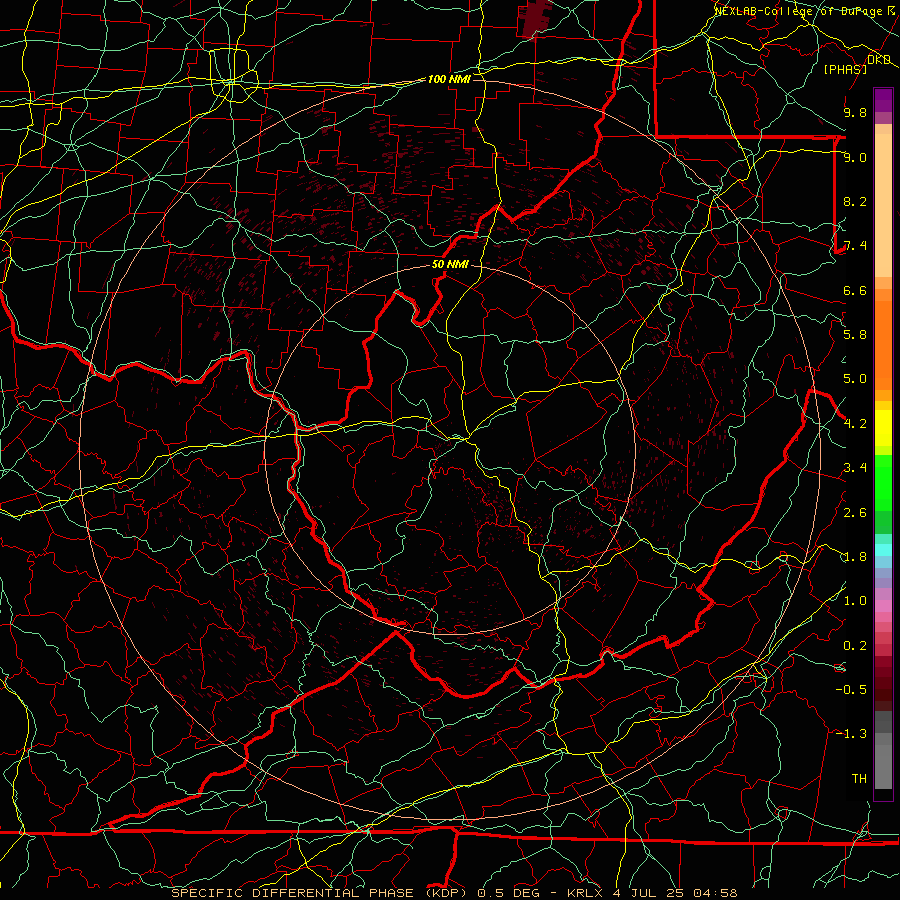Click the "KRLX 4 JUL 25 04:58" timestamp text

coord(652,893)
